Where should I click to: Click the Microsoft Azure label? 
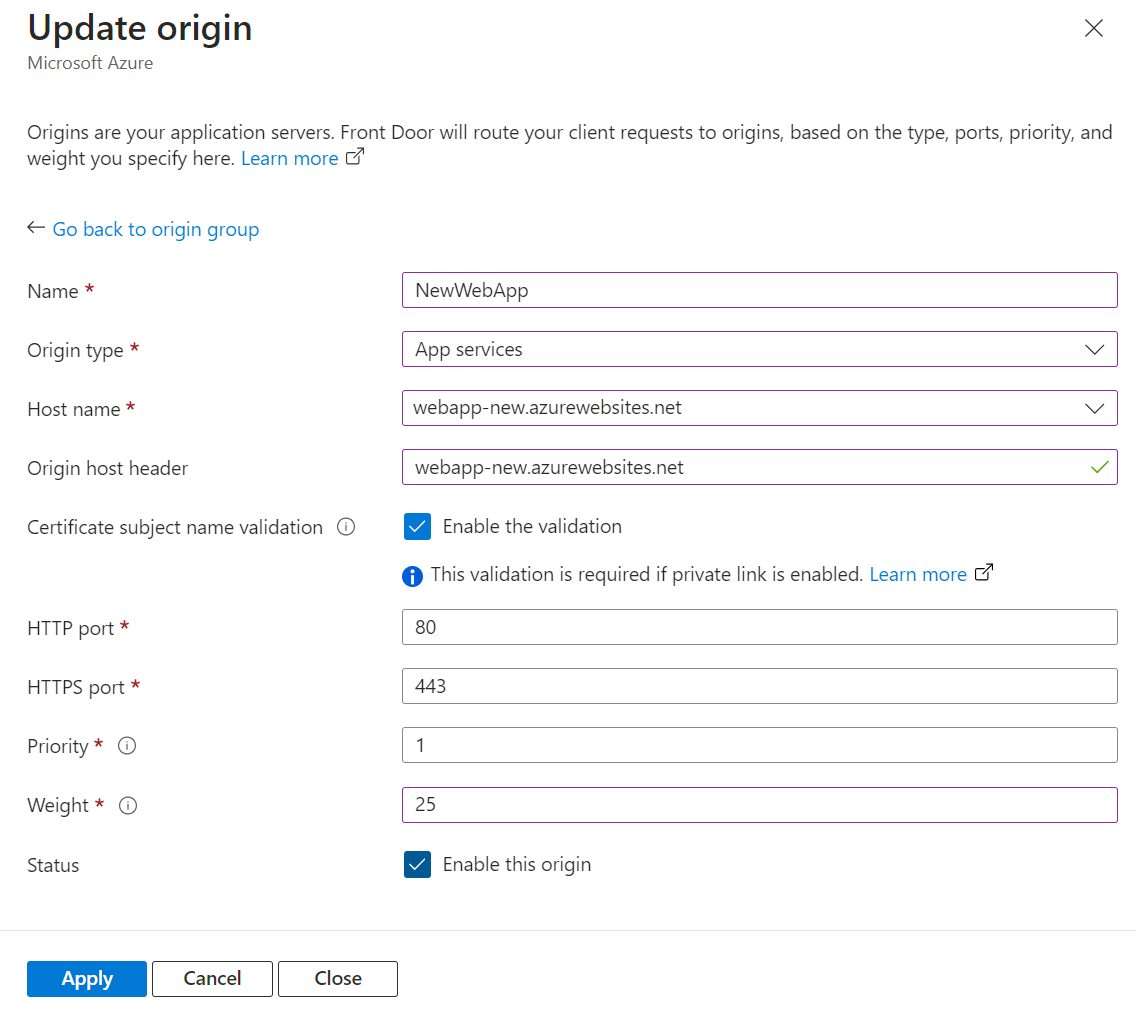[90, 62]
